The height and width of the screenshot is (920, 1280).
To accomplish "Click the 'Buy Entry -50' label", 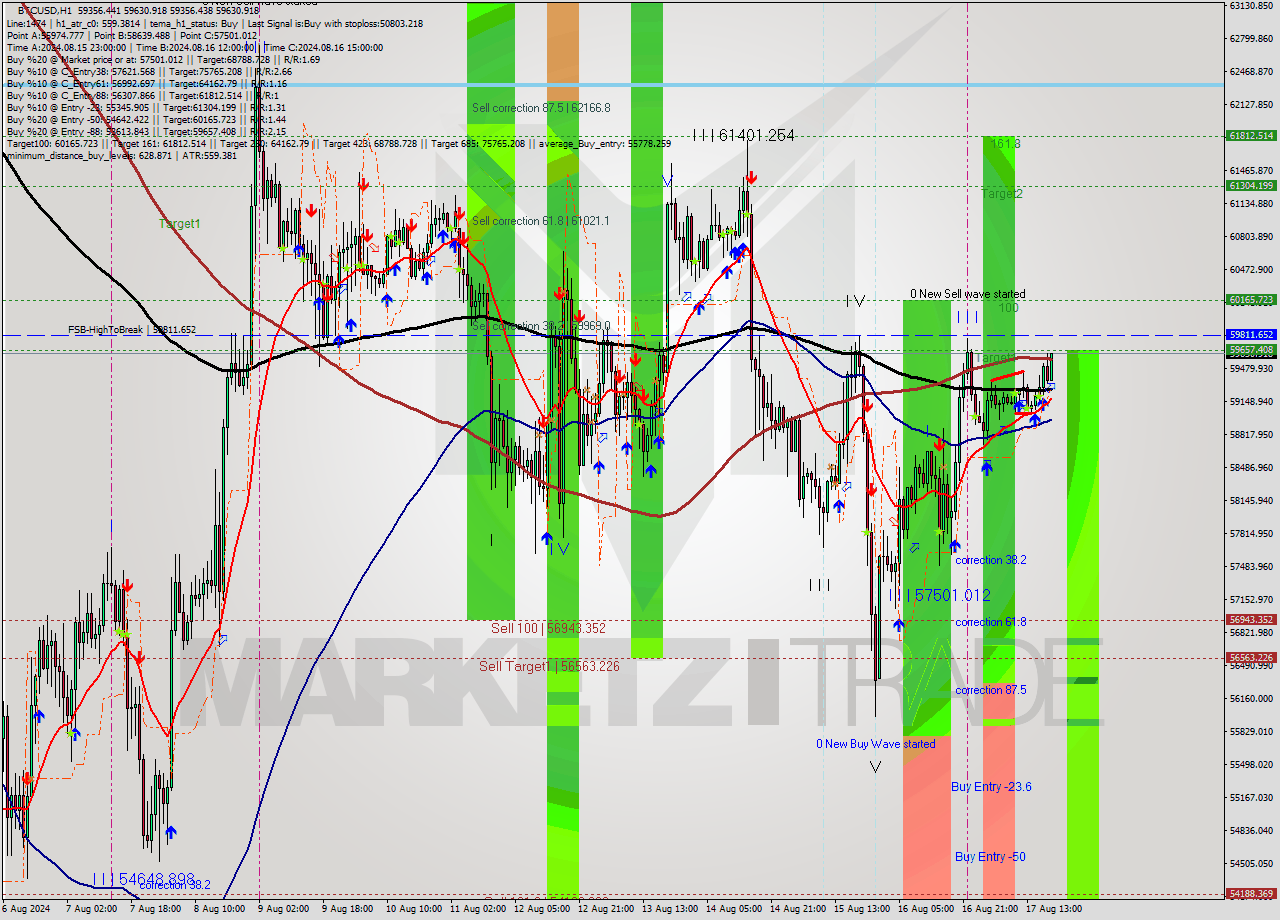I will pyautogui.click(x=990, y=857).
